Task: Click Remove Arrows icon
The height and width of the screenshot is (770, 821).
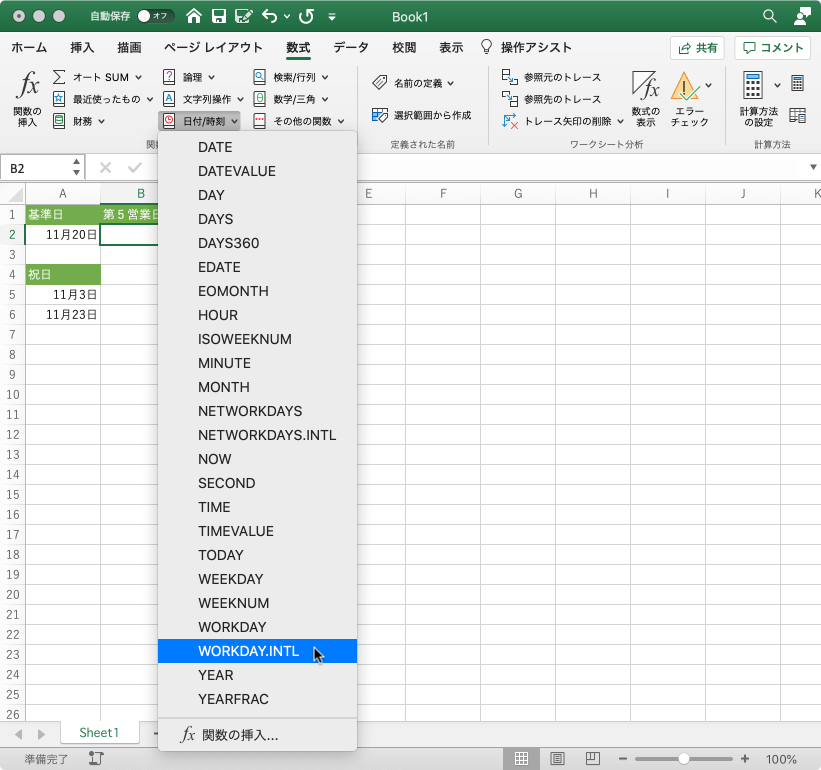Action: coord(509,121)
